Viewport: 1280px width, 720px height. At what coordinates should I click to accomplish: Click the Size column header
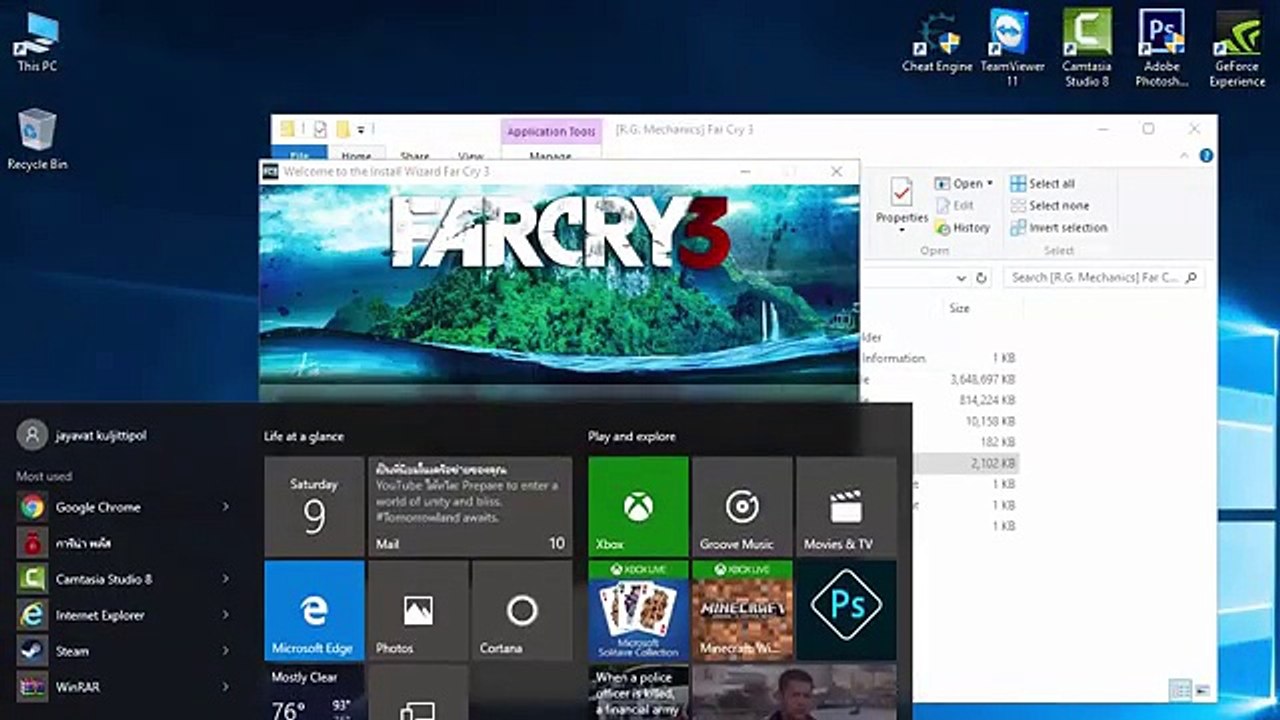(959, 308)
